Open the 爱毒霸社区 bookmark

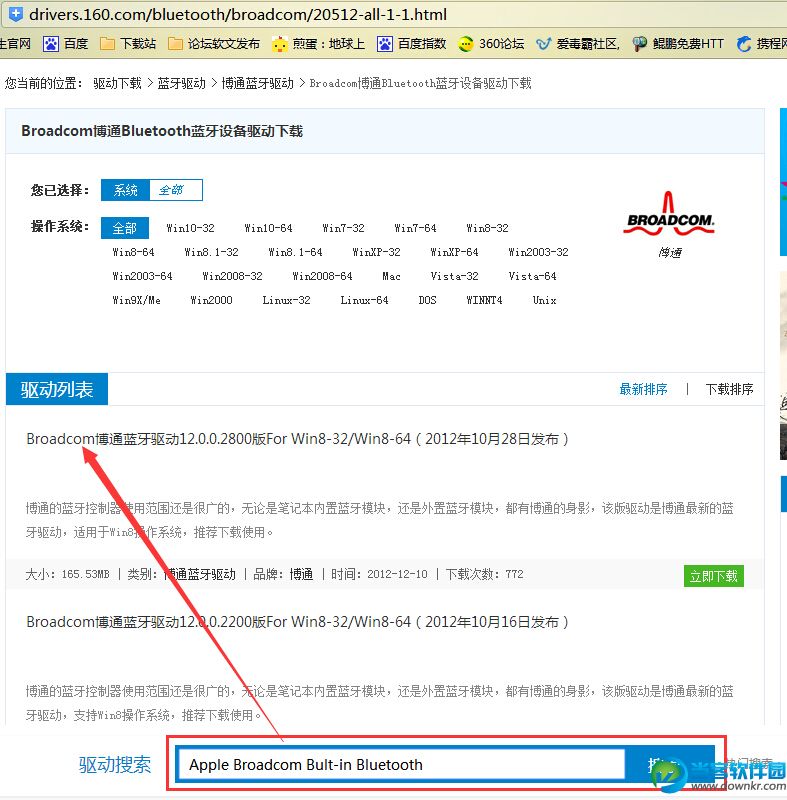[x=578, y=44]
